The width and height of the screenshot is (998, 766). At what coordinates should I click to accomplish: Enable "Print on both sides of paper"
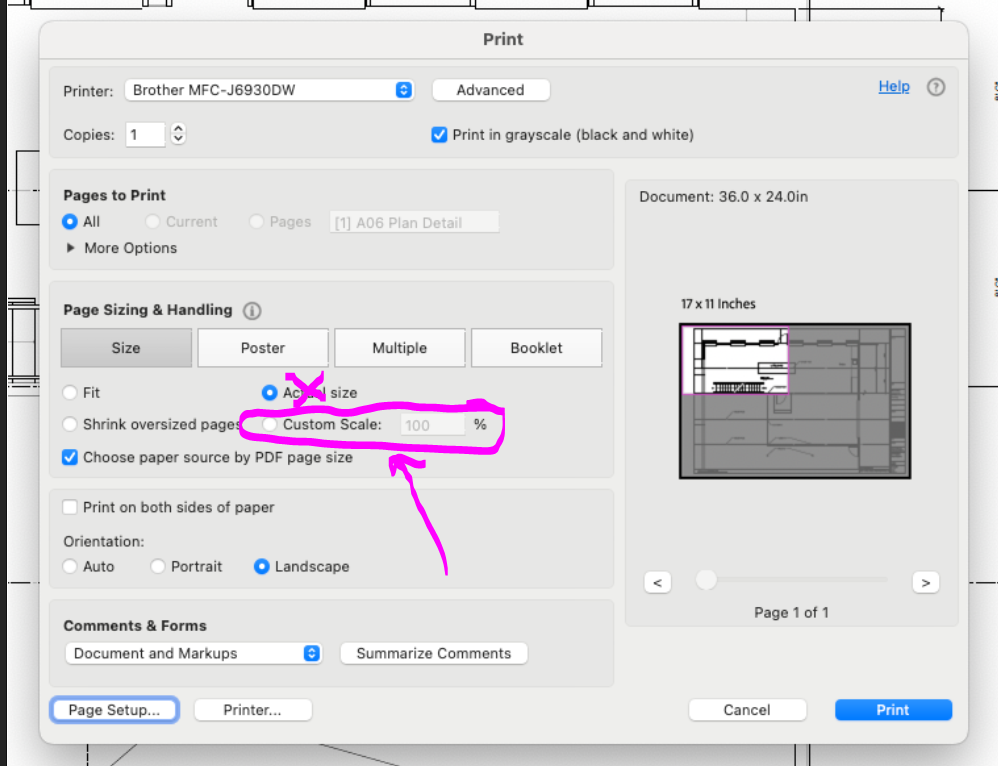[70, 507]
